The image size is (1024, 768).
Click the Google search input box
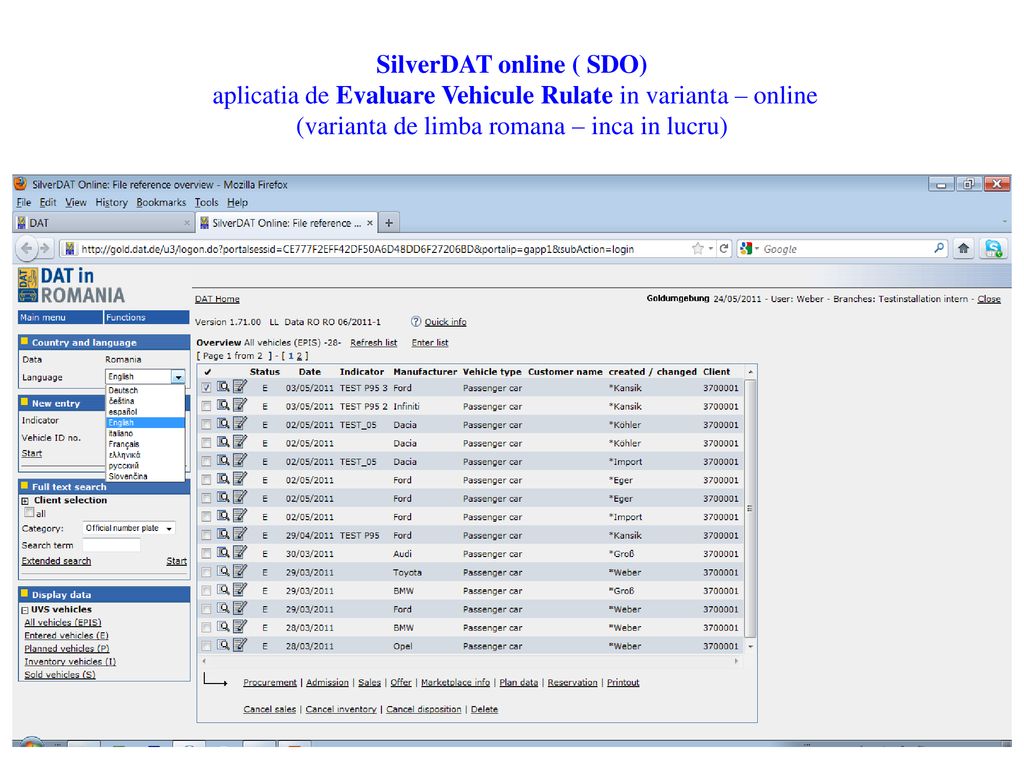tap(846, 249)
